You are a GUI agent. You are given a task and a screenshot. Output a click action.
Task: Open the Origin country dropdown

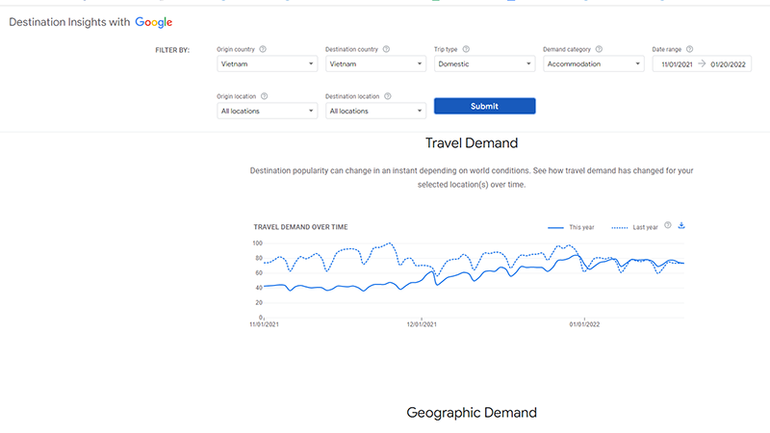(x=267, y=64)
